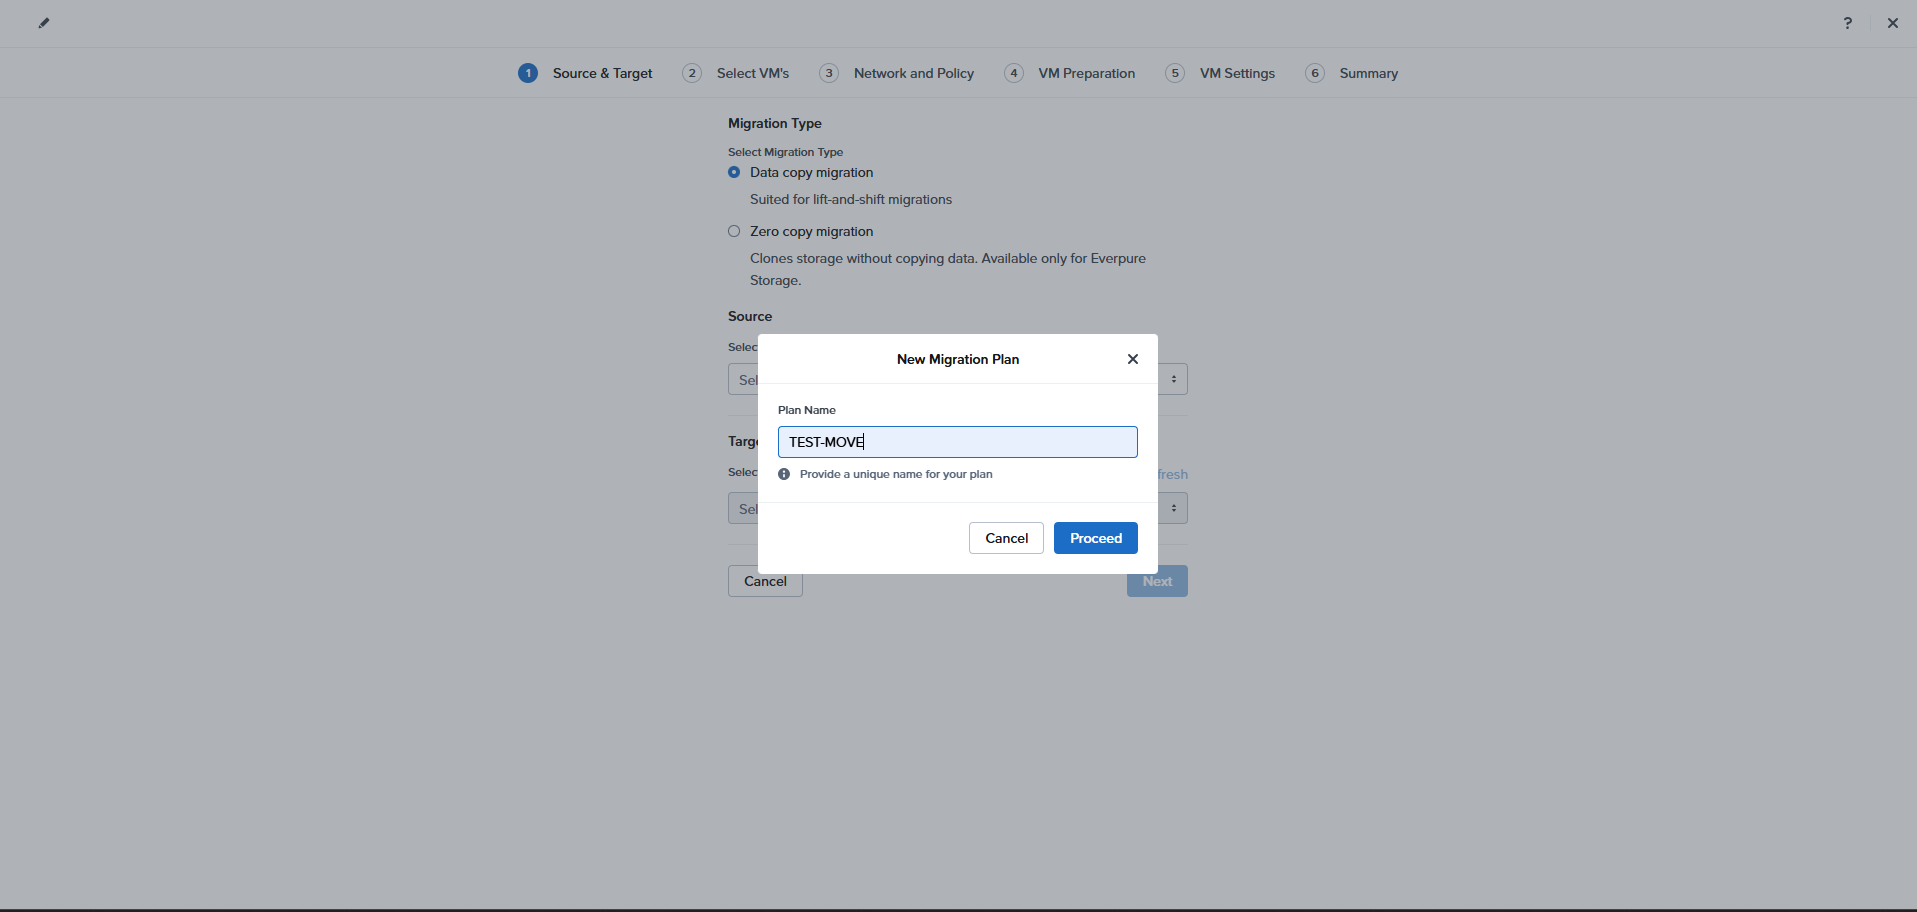Screen dimensions: 1917x912
Task: Click the Refresh link near Target
Action: (1173, 474)
